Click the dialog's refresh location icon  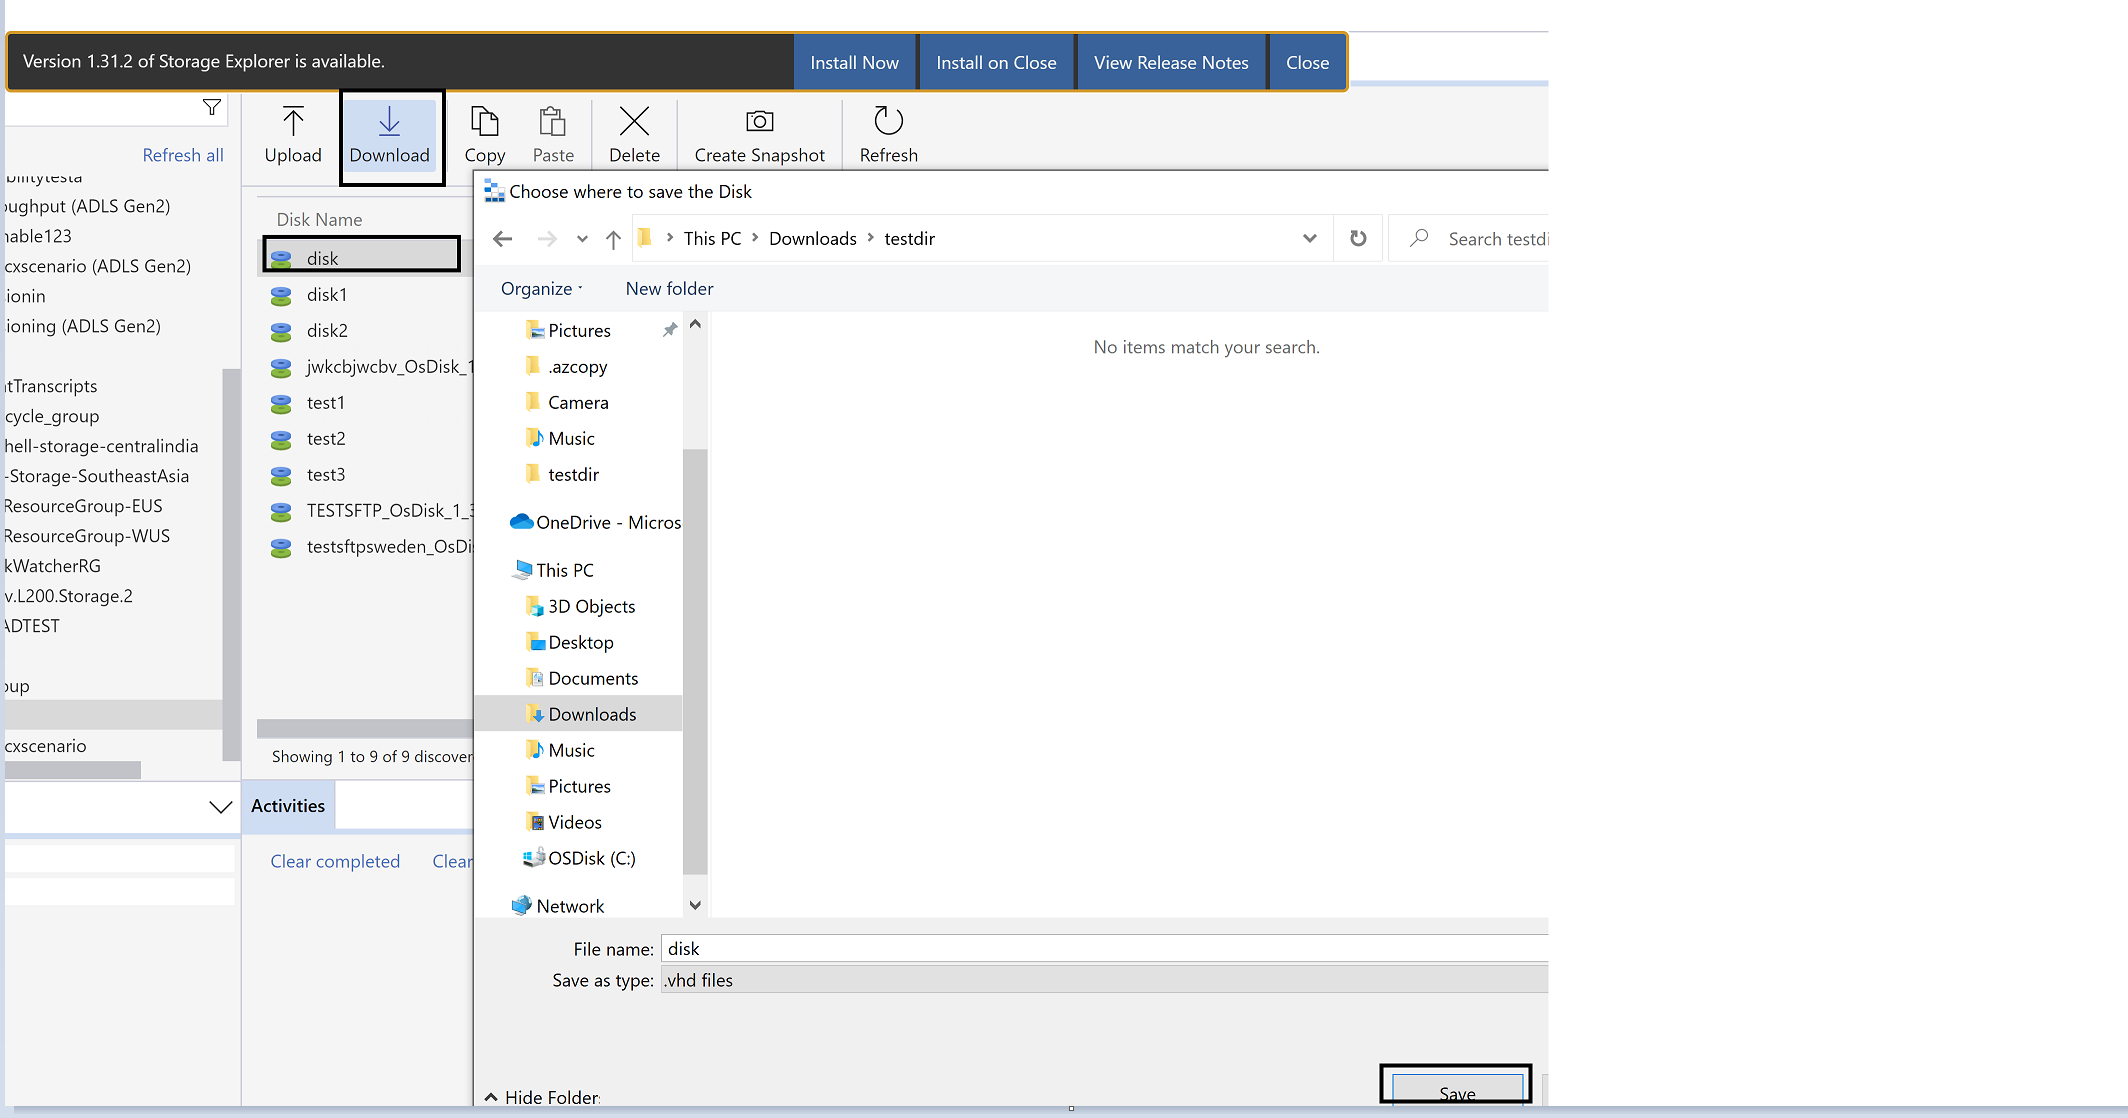tap(1358, 239)
